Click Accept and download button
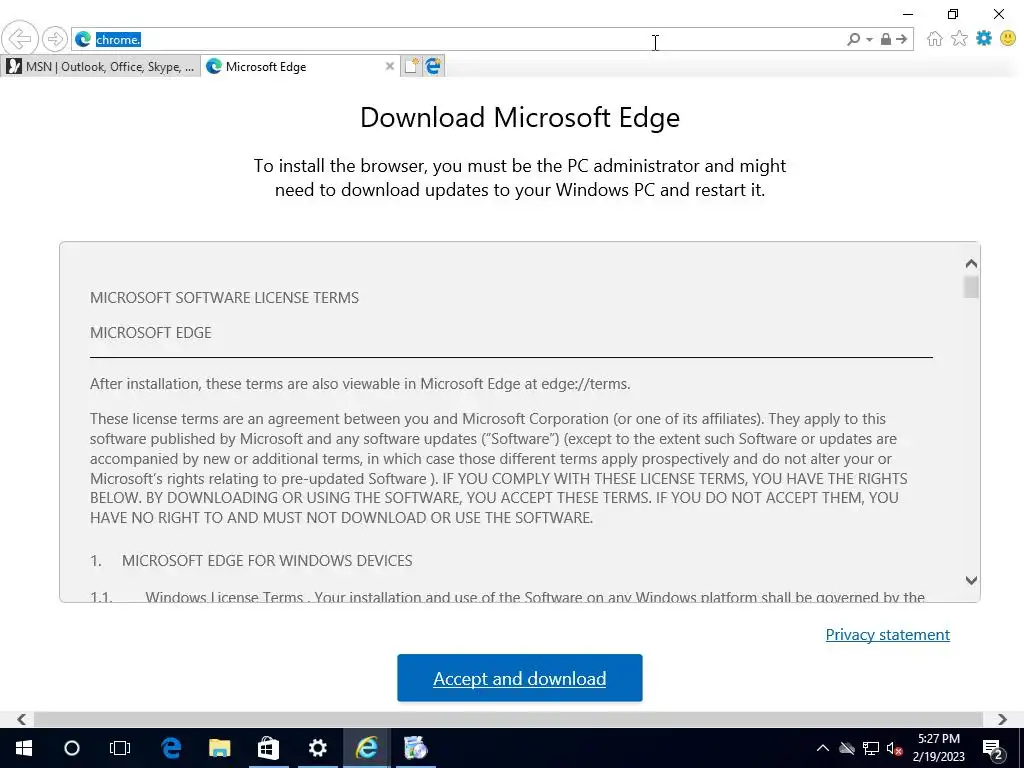This screenshot has width=1024, height=768. point(520,678)
